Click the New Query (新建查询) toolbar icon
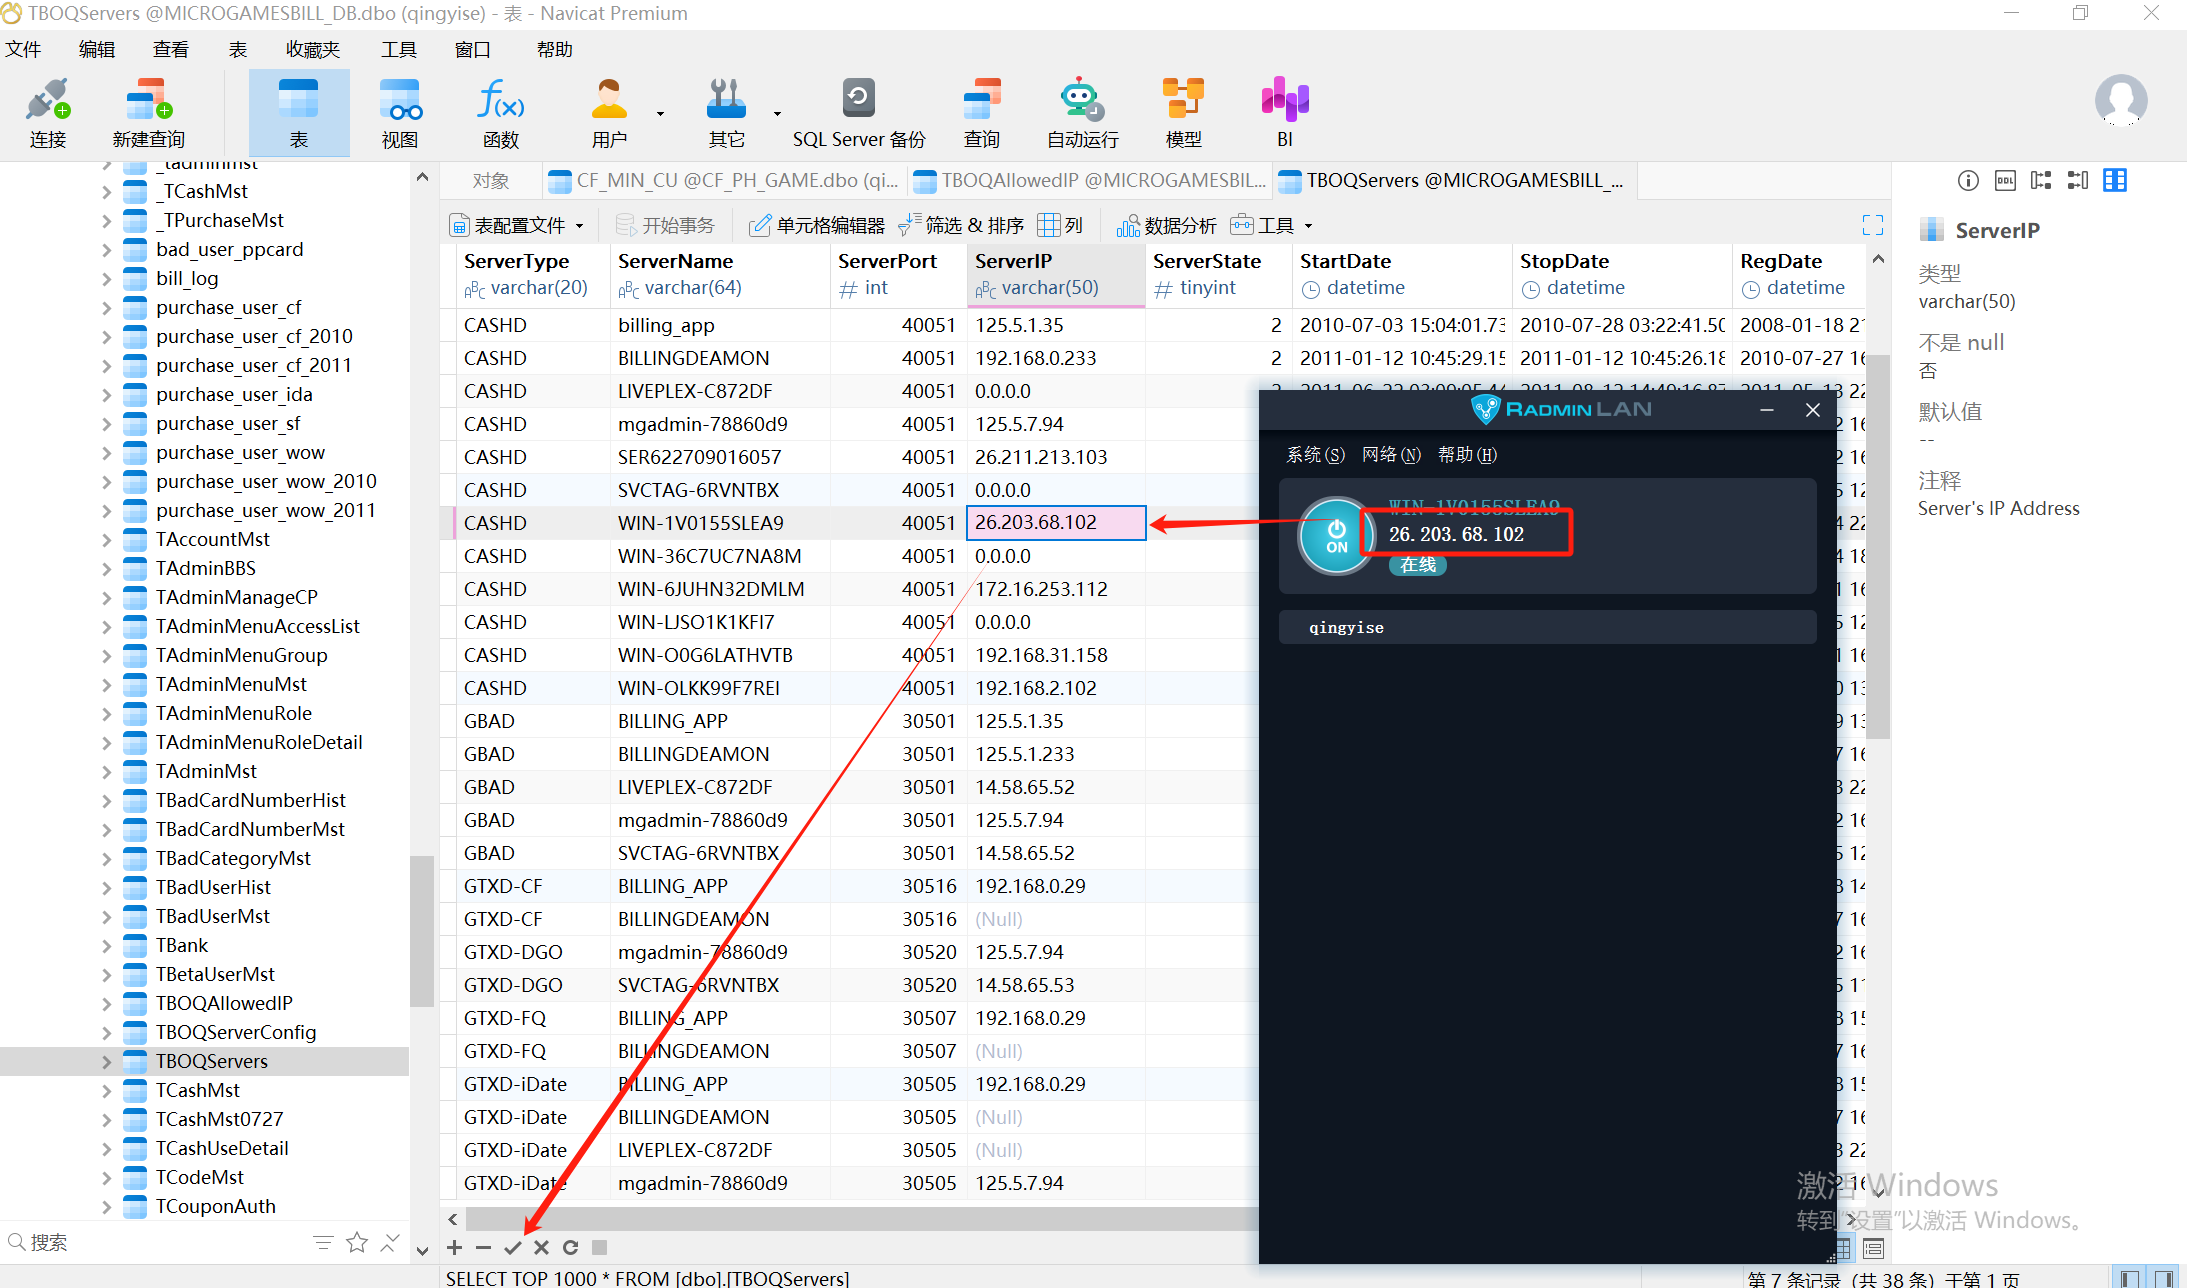The image size is (2187, 1288). tap(148, 112)
